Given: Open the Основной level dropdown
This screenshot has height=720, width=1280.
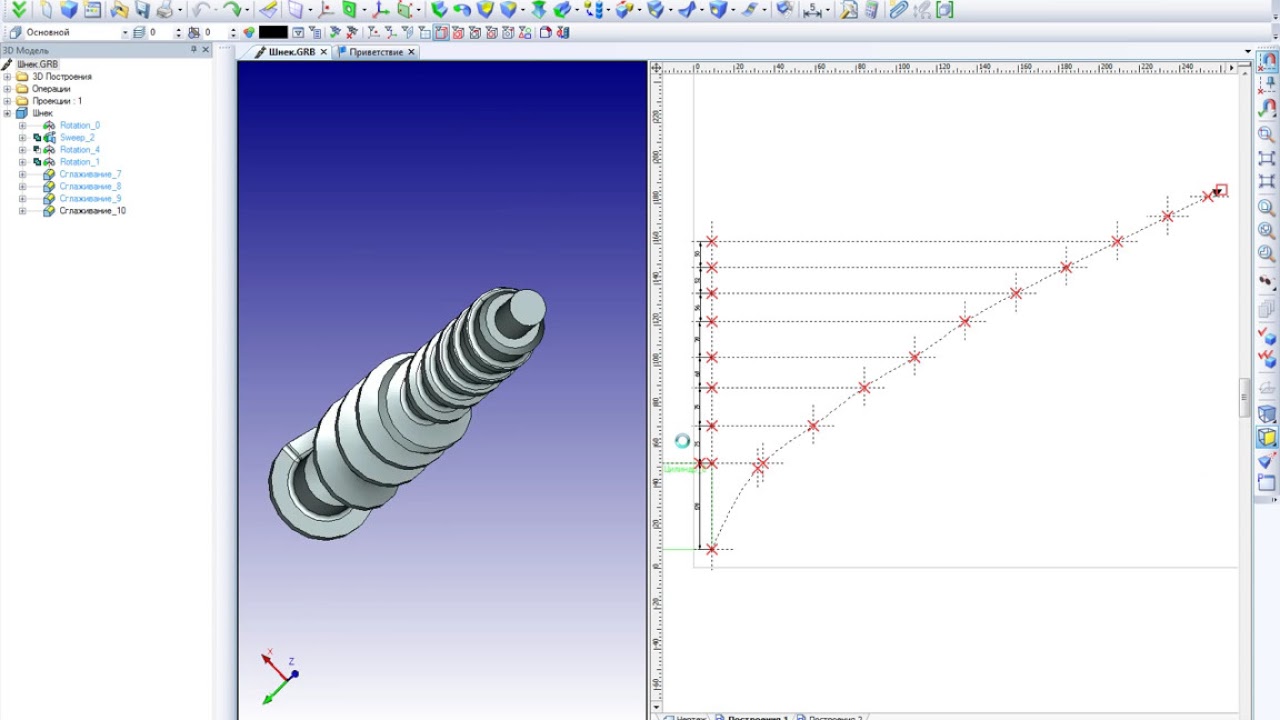Looking at the screenshot, I should coord(125,33).
